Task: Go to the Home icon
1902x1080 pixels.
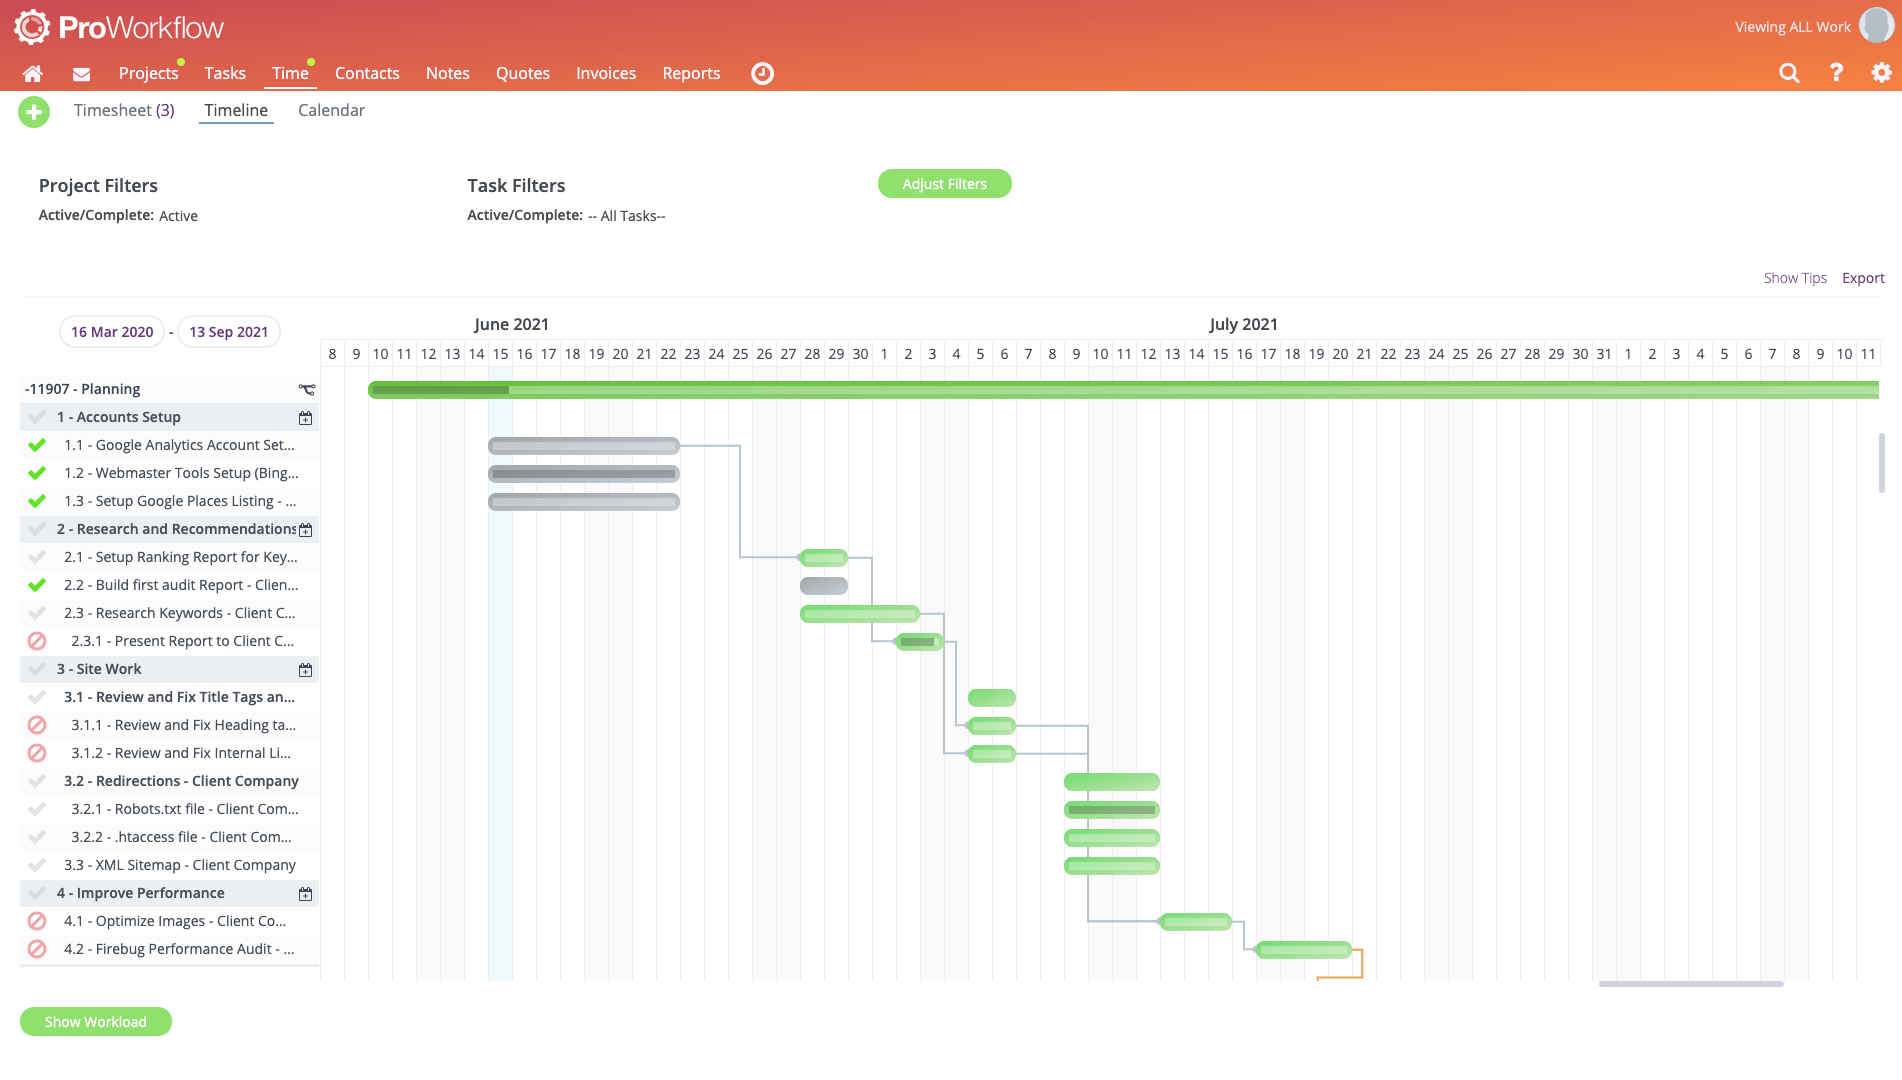Action: (x=33, y=73)
